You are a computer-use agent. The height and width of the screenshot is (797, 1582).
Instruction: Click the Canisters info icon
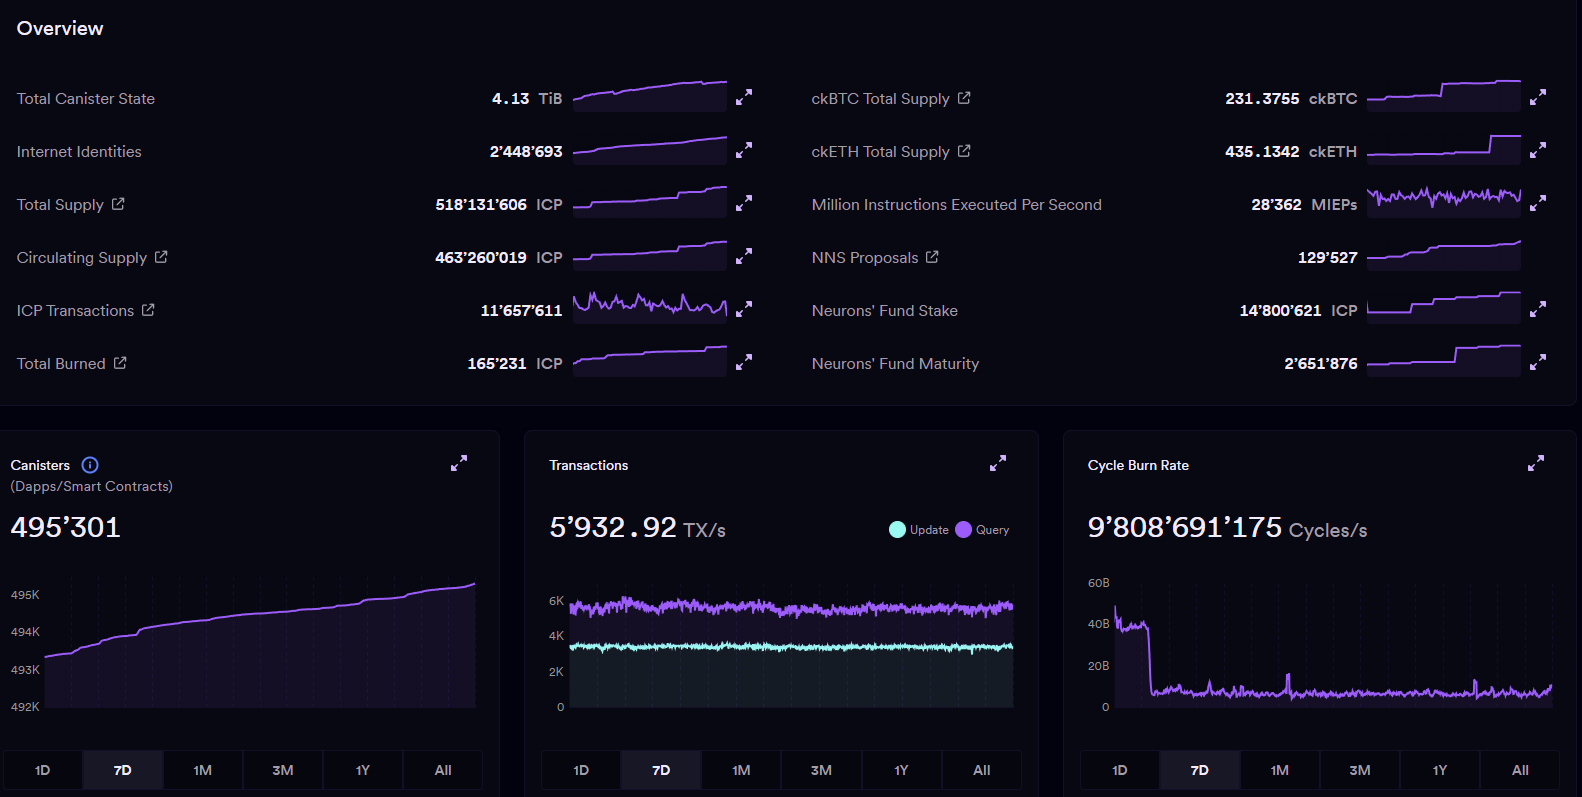point(90,465)
